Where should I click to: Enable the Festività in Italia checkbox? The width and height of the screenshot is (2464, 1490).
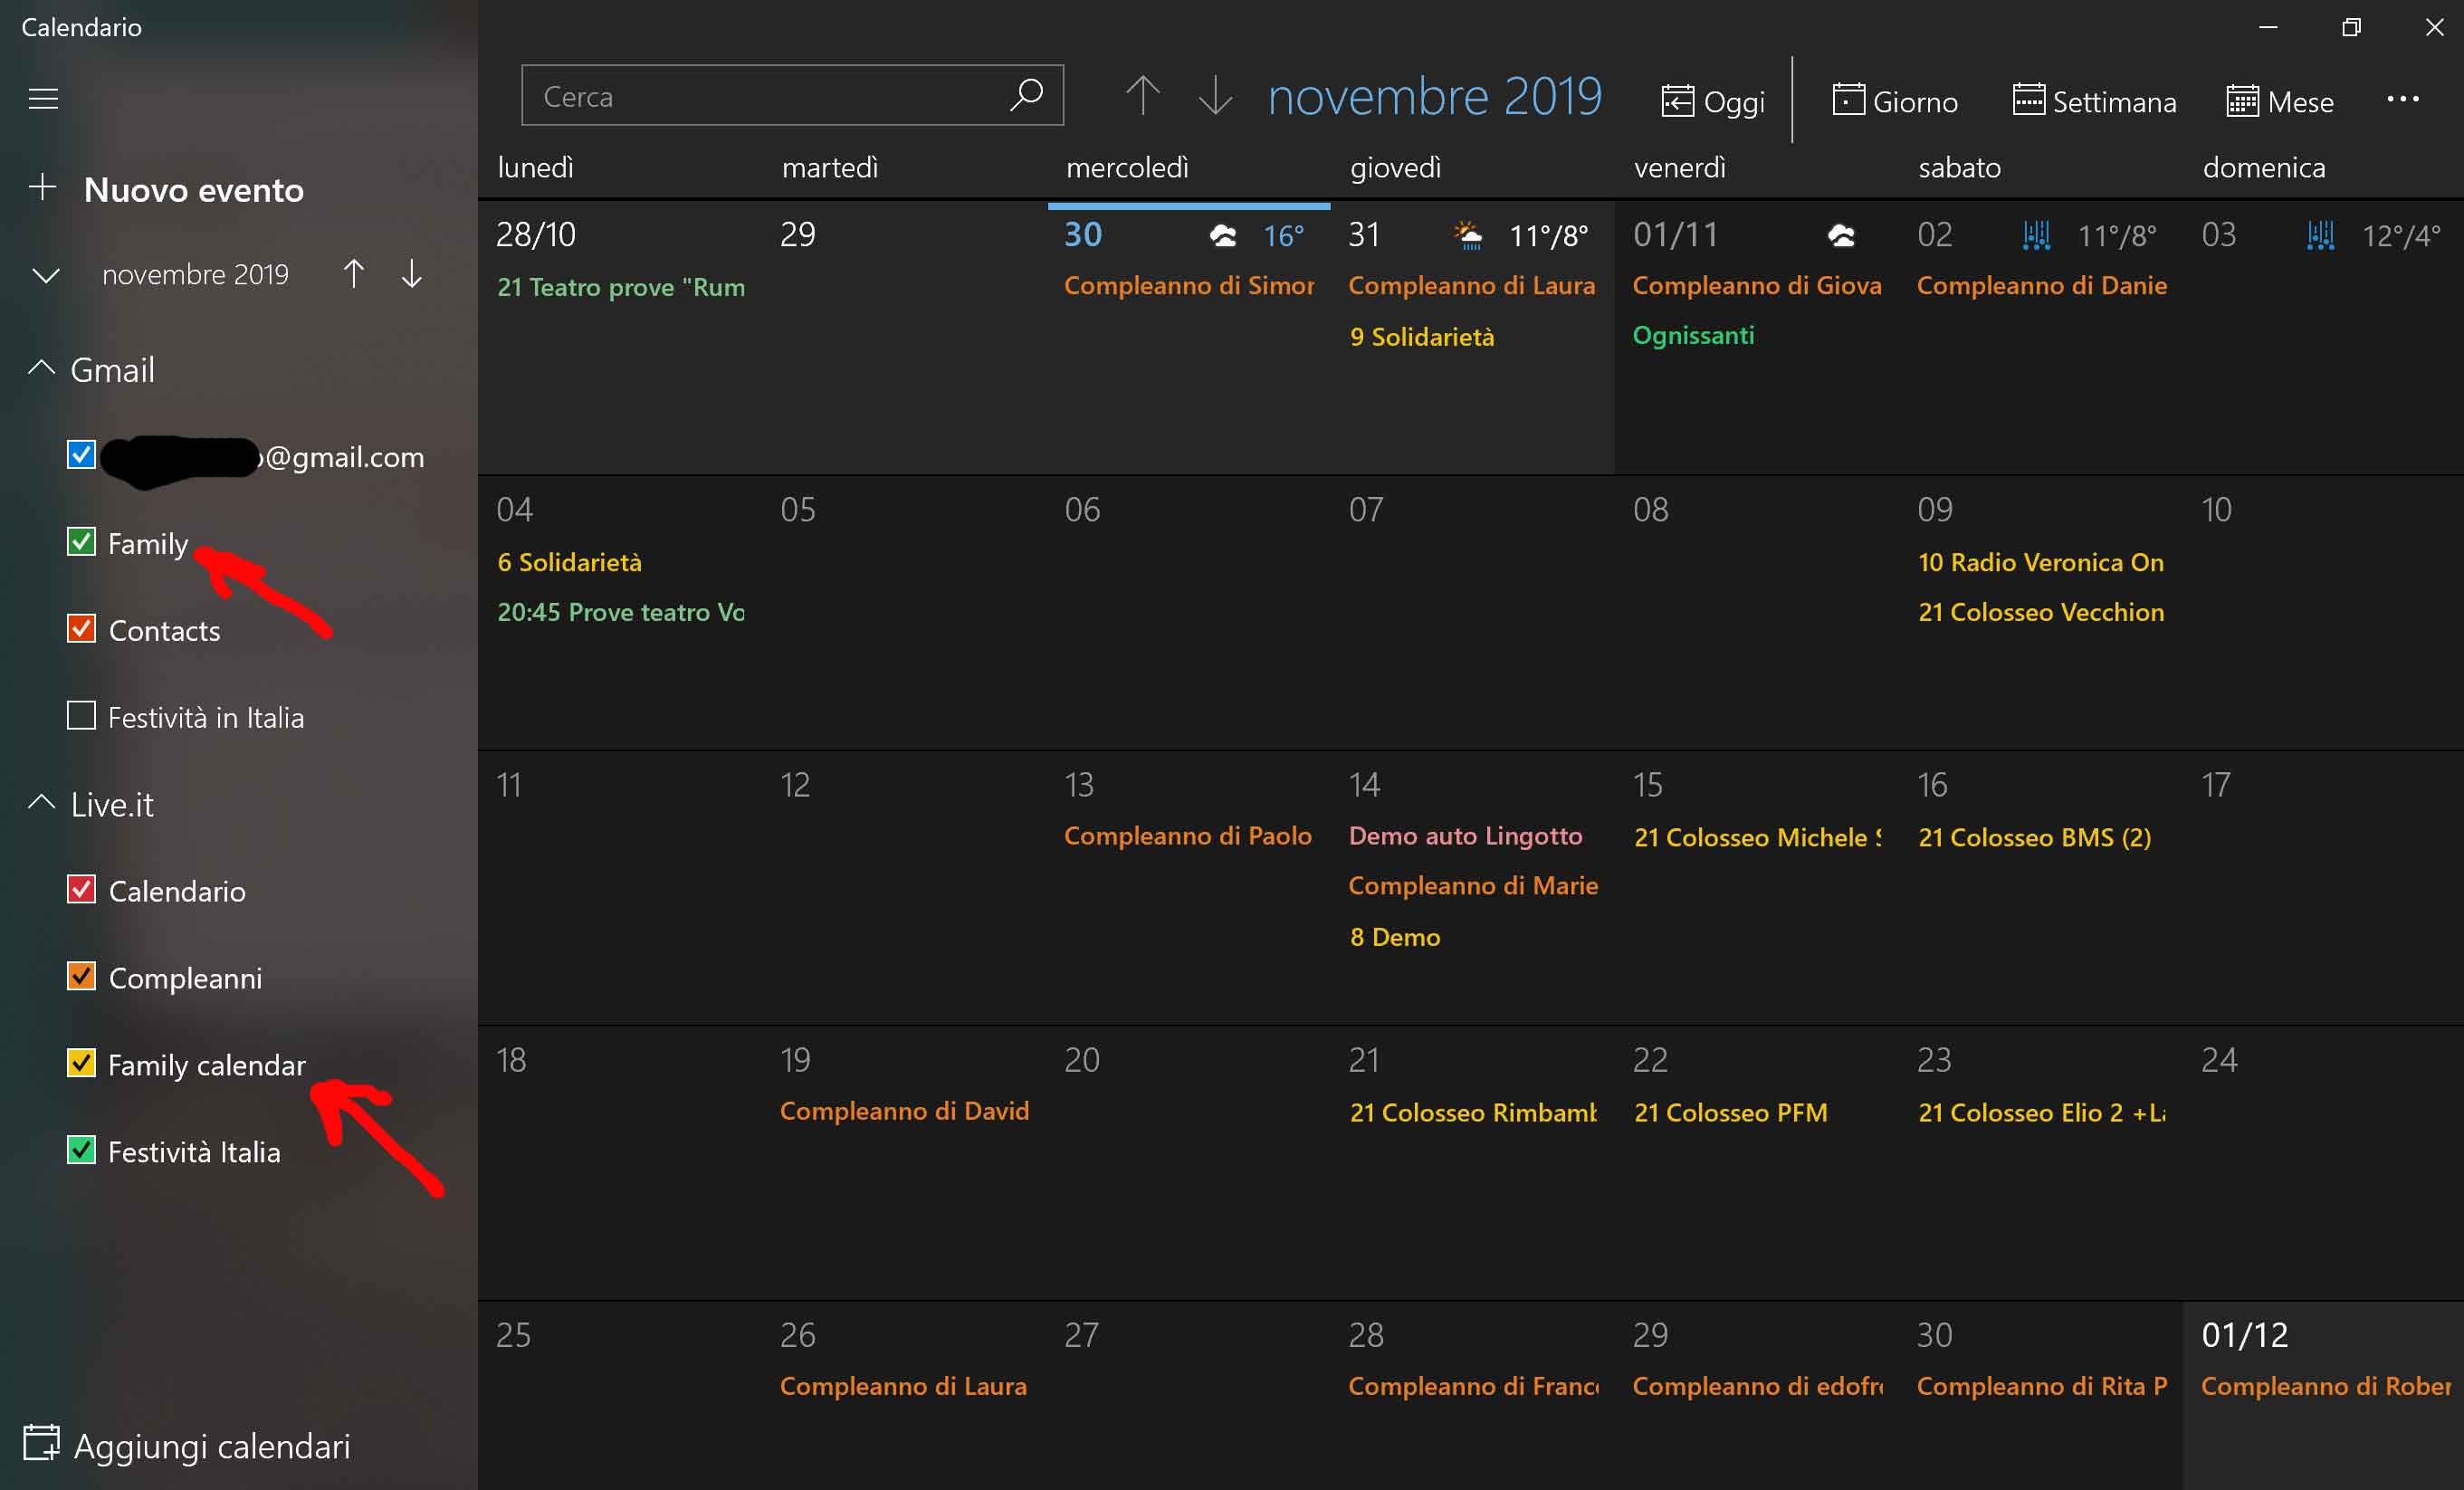click(x=81, y=716)
